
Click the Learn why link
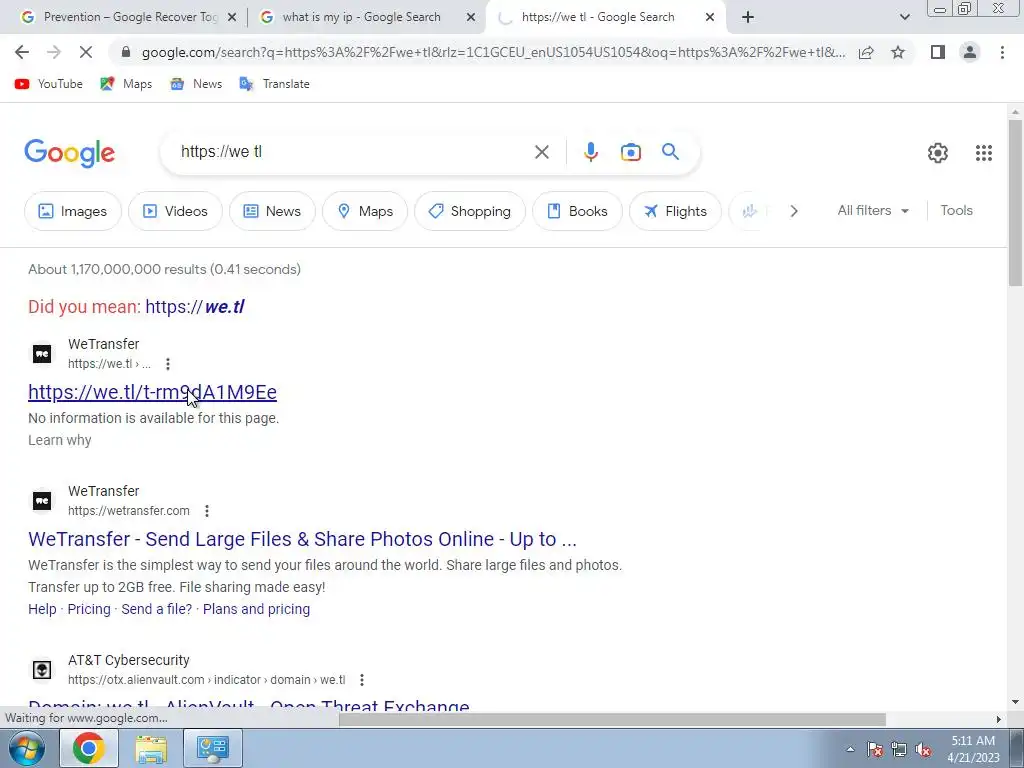pos(59,440)
